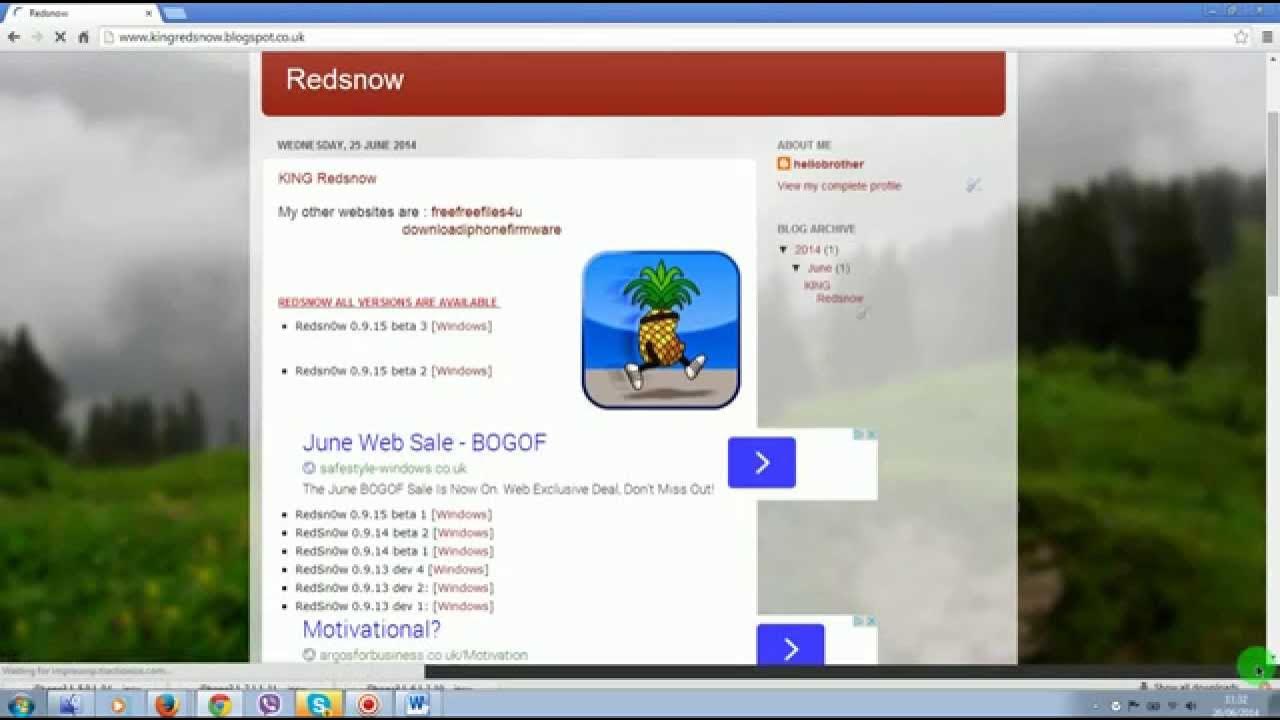Download RedSn0w 0.9.14 beta 2 Windows
Image resolution: width=1280 pixels, height=720 pixels.
click(463, 533)
